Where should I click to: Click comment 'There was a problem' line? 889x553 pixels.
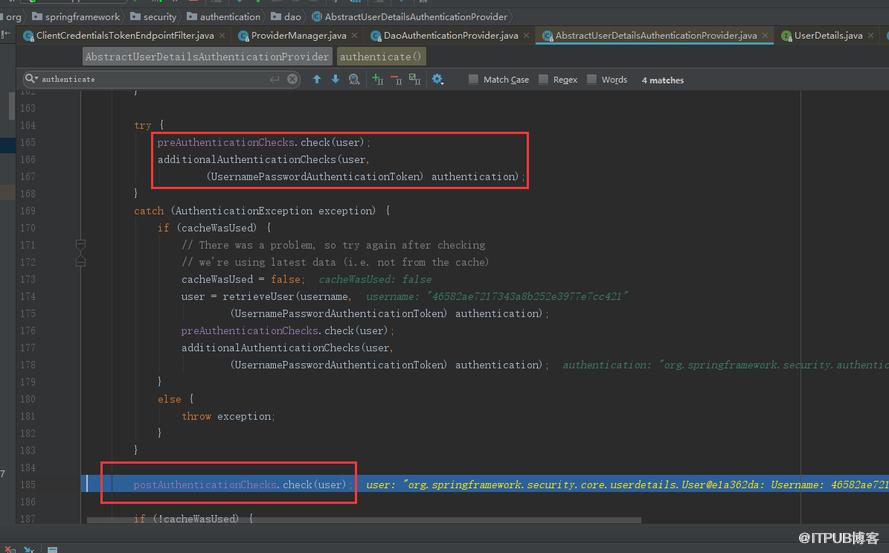[x=333, y=245]
